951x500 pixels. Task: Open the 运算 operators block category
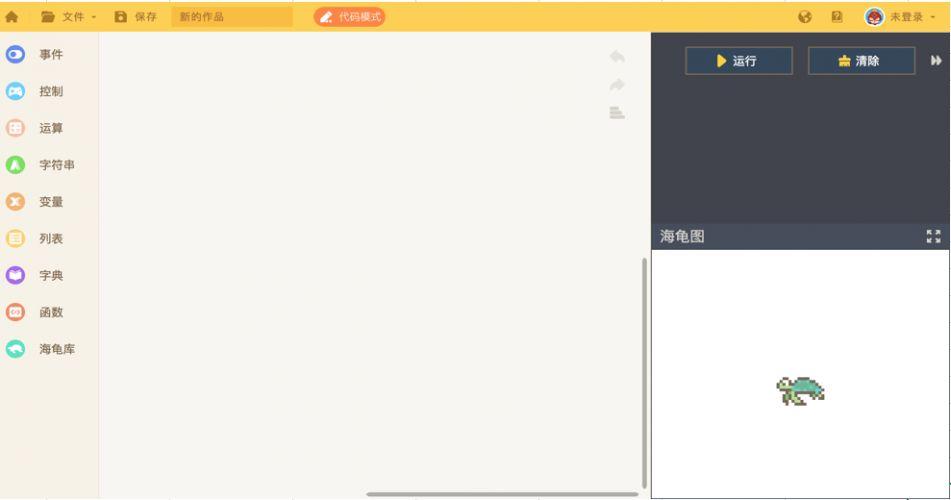(x=35, y=128)
